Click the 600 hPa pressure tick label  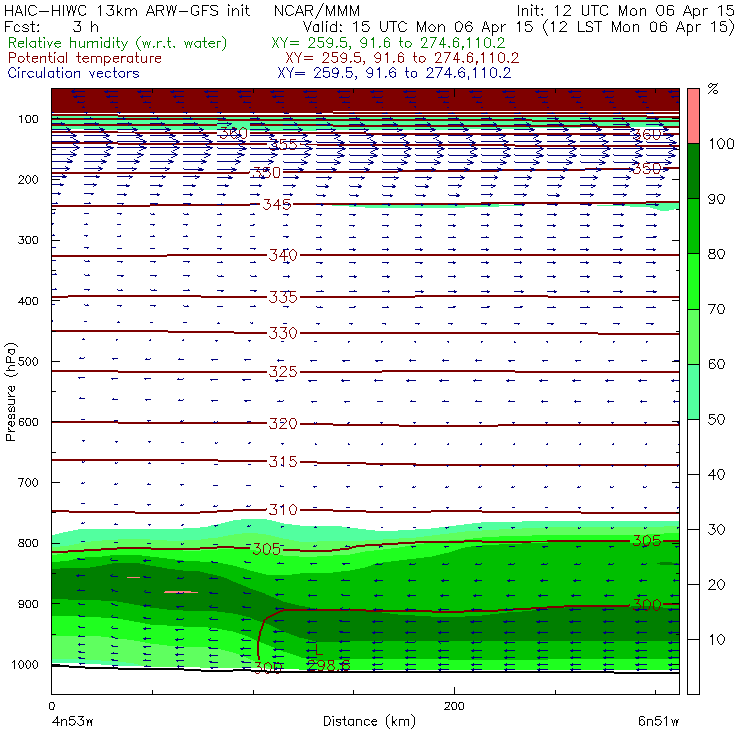(x=28, y=422)
